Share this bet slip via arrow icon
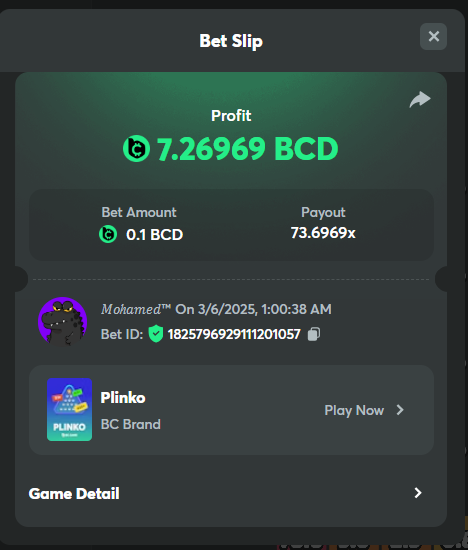Image resolution: width=468 pixels, height=550 pixels. tap(420, 99)
